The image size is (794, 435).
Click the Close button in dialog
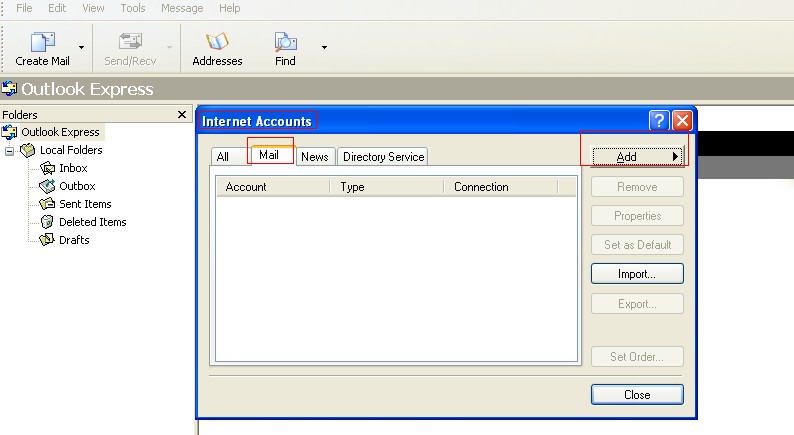(x=636, y=395)
